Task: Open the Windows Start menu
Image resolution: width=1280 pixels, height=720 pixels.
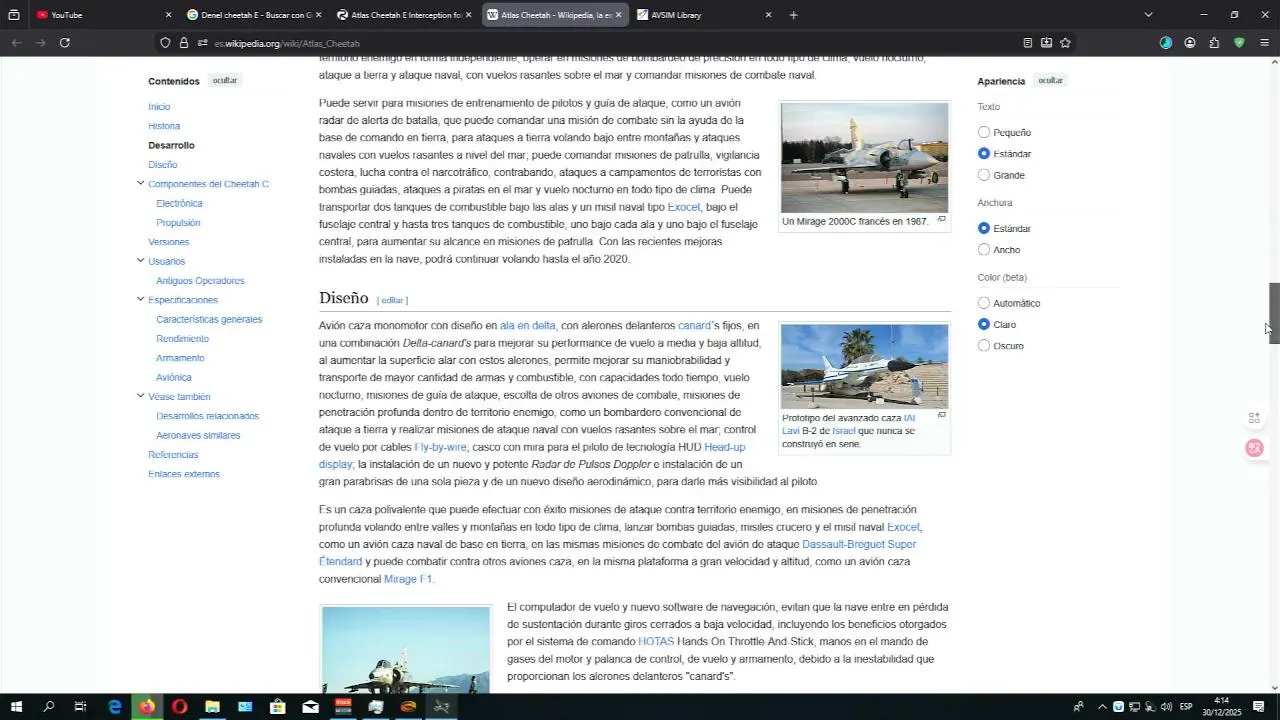Action: click(16, 707)
